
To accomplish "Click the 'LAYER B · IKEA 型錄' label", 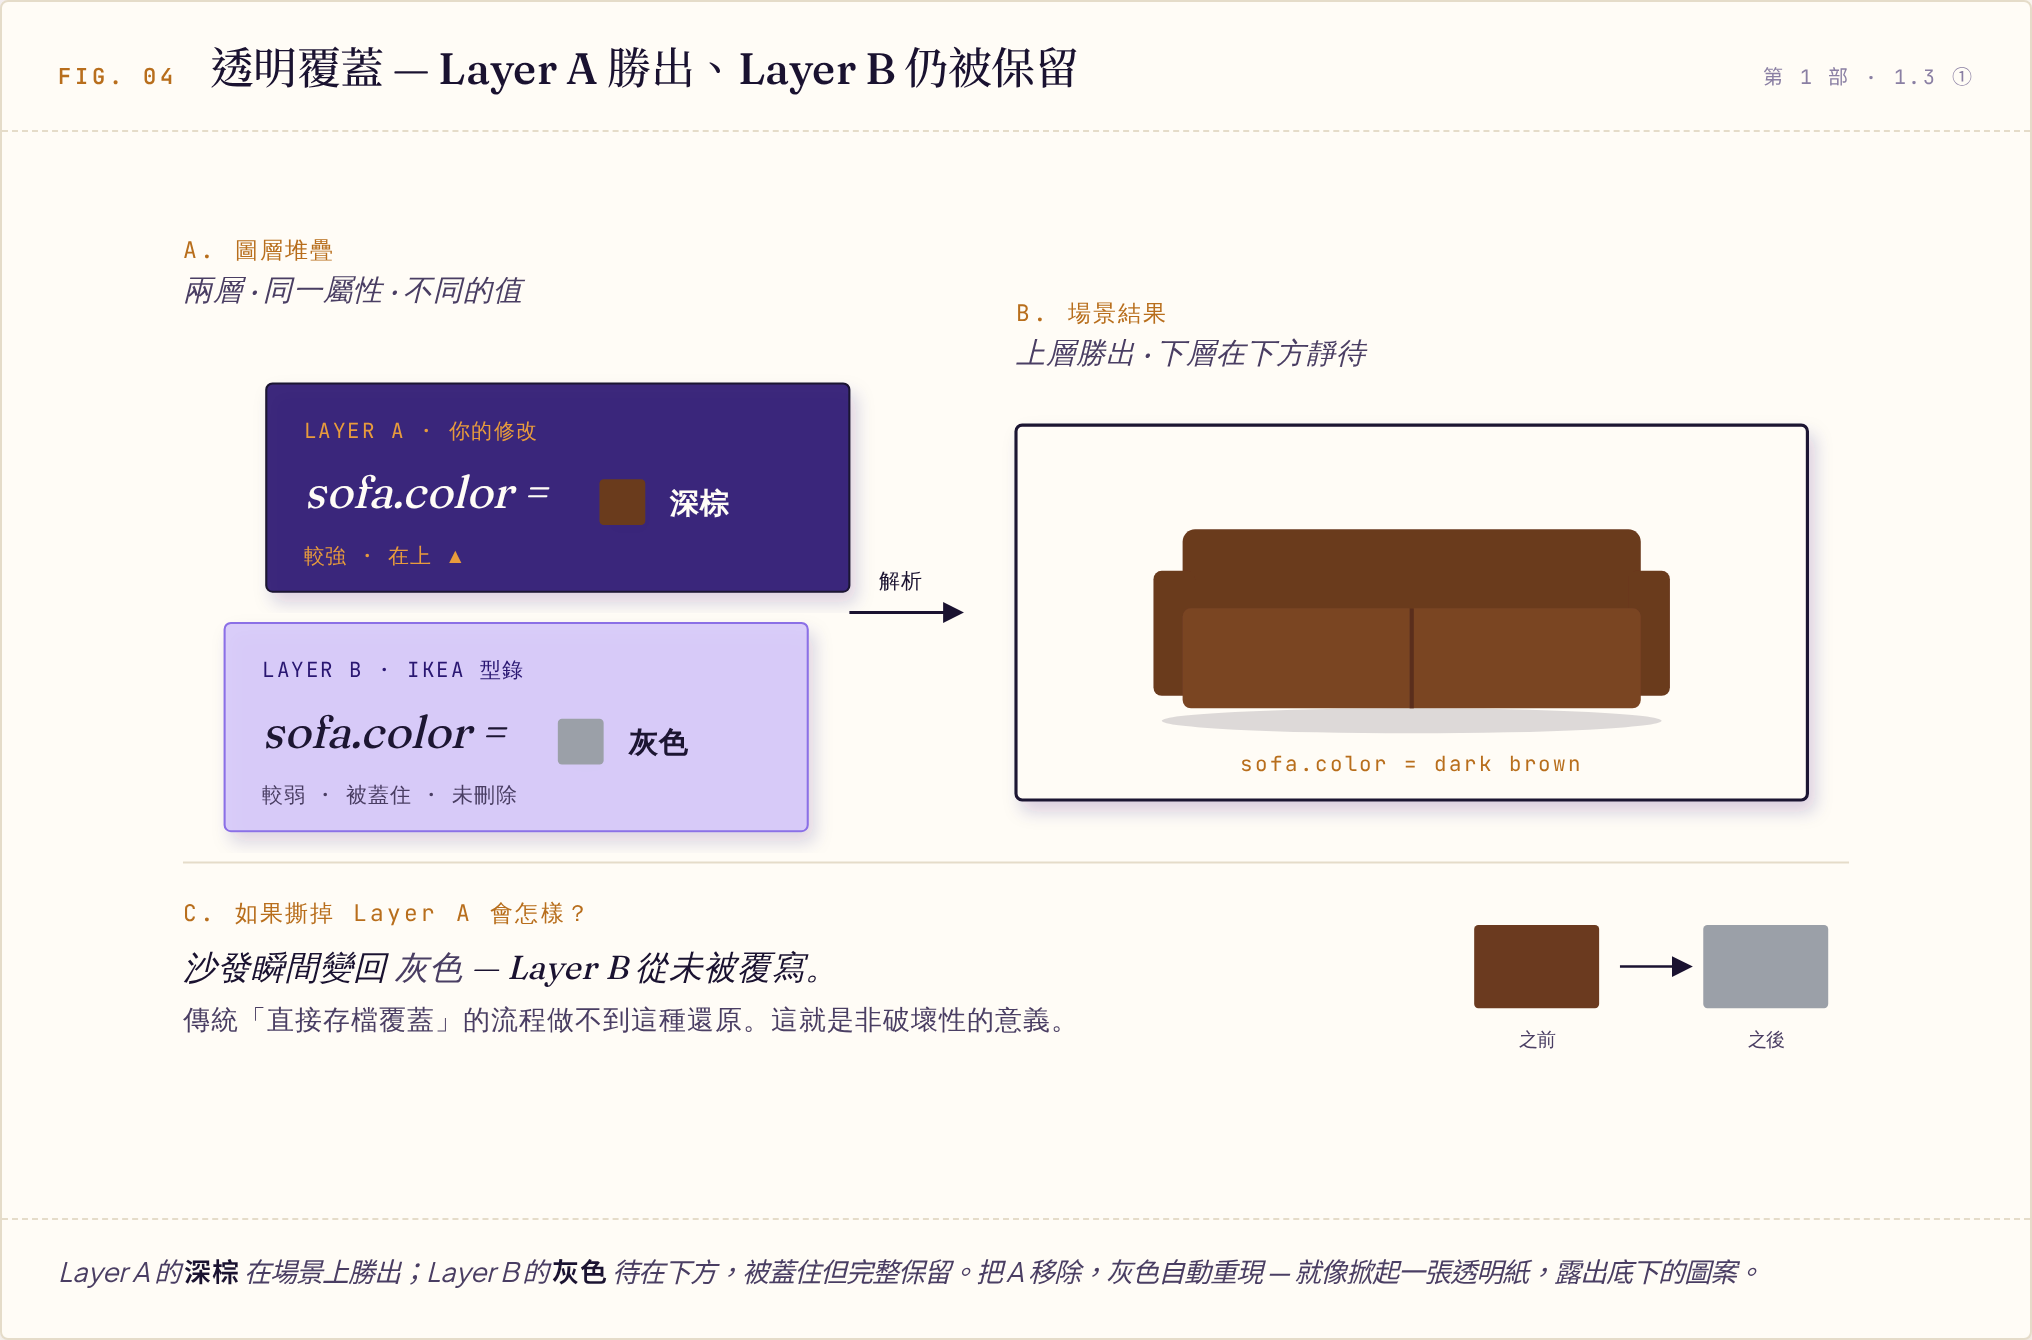I will pyautogui.click(x=392, y=670).
